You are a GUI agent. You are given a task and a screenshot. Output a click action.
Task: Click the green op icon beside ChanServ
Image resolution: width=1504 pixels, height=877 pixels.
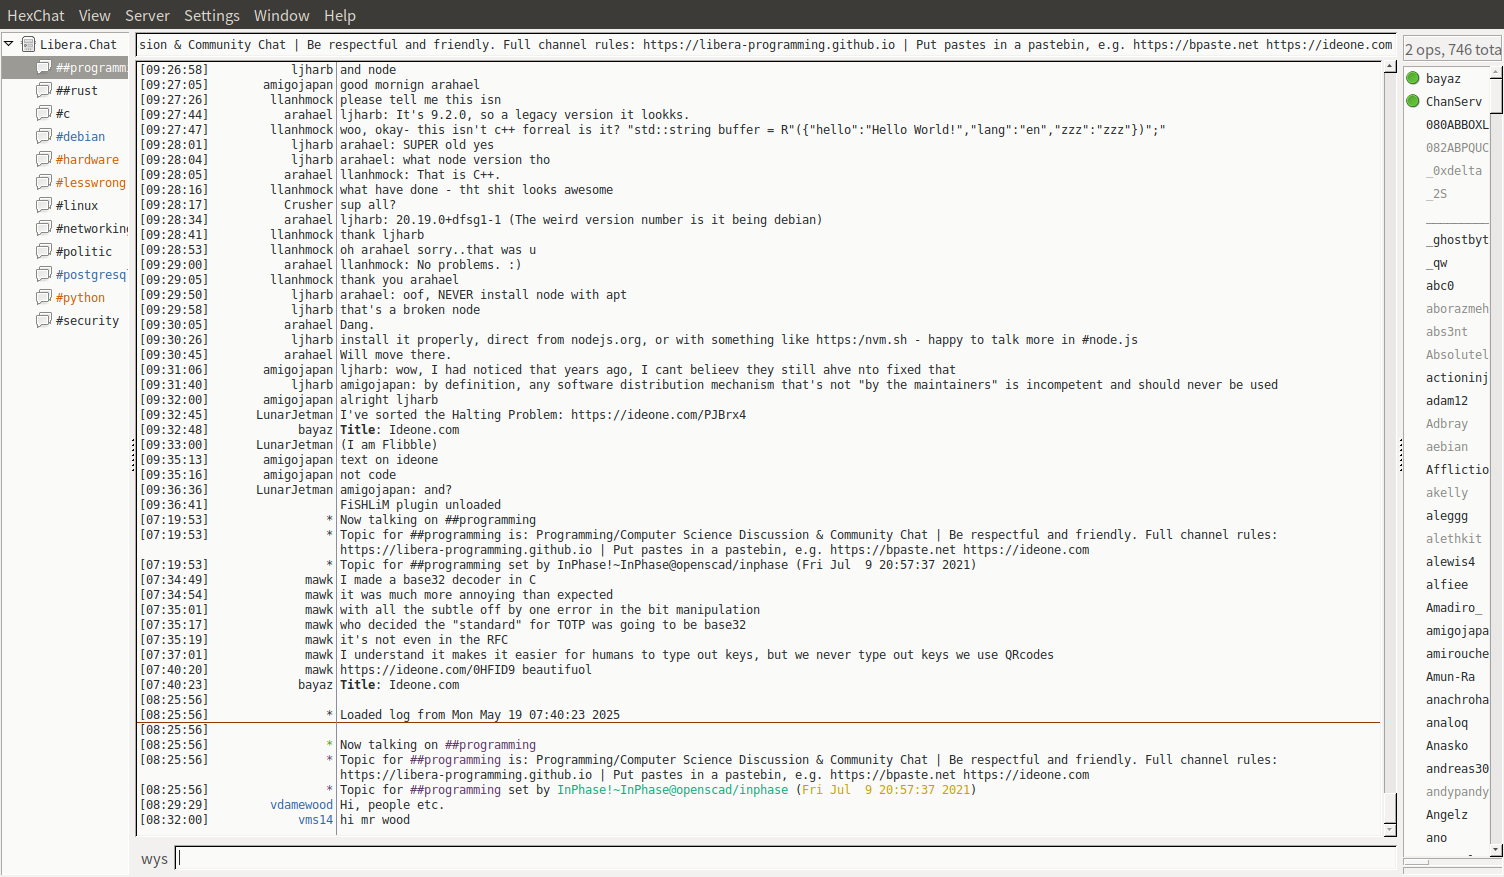coord(1413,101)
